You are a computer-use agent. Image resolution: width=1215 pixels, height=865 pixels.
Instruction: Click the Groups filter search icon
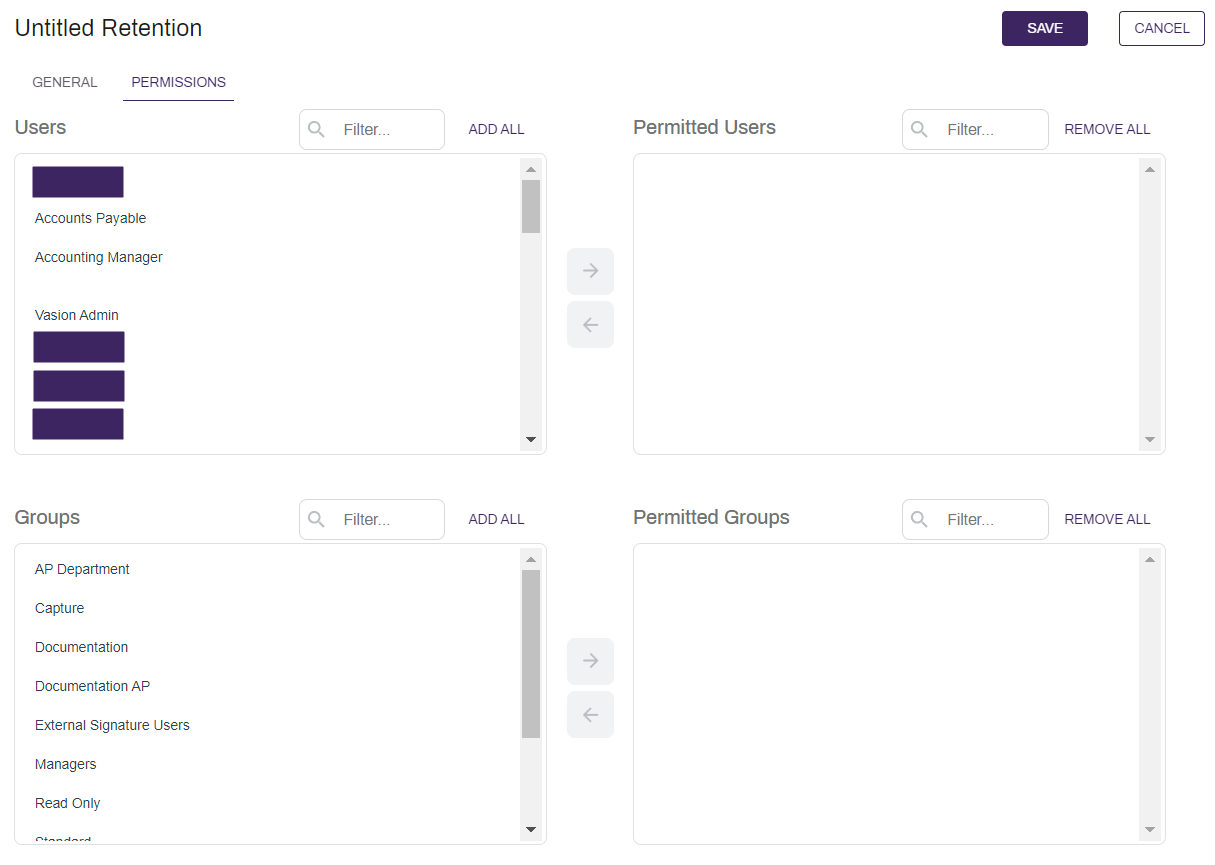coord(317,519)
